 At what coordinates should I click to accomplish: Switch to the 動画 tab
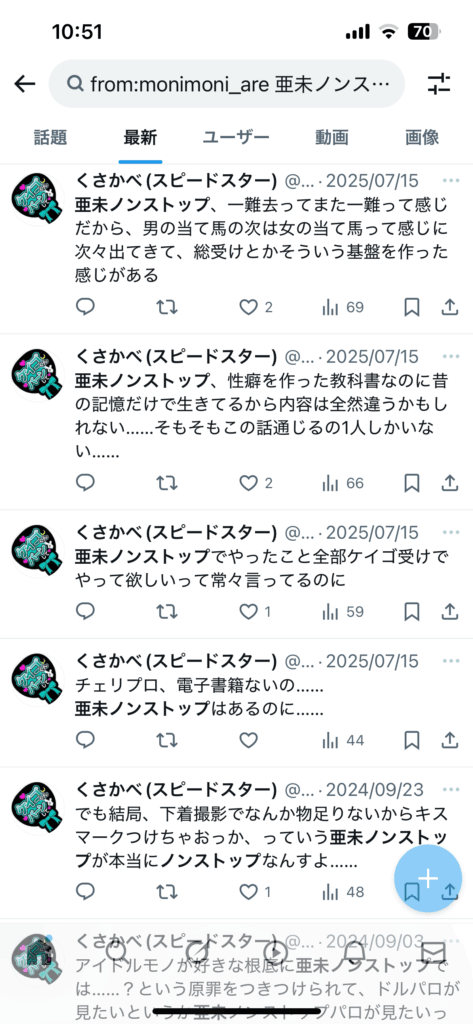tap(332, 137)
